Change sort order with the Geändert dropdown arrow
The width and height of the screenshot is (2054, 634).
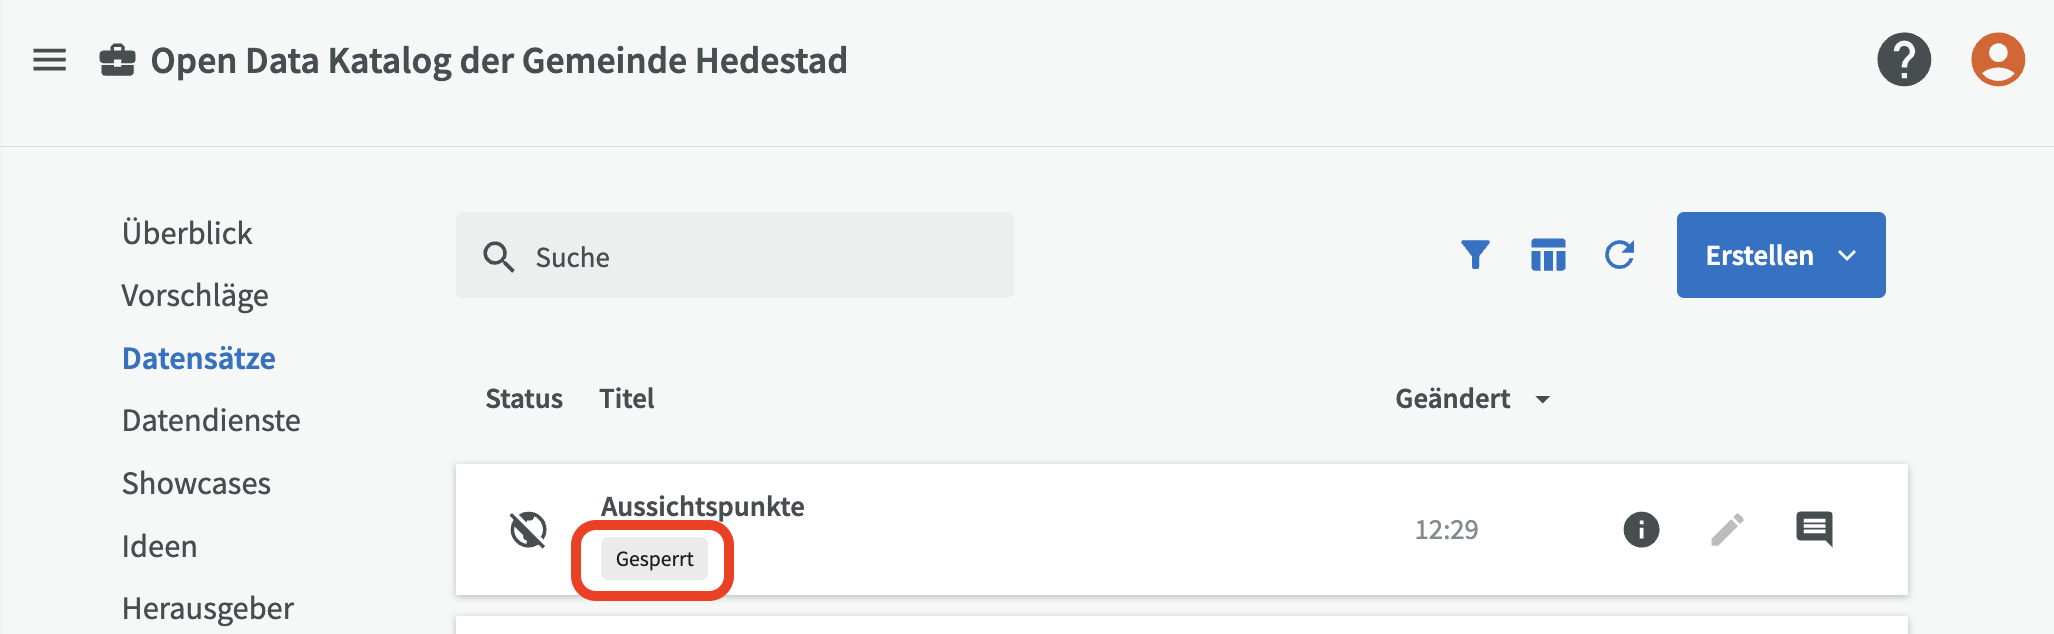coord(1544,399)
